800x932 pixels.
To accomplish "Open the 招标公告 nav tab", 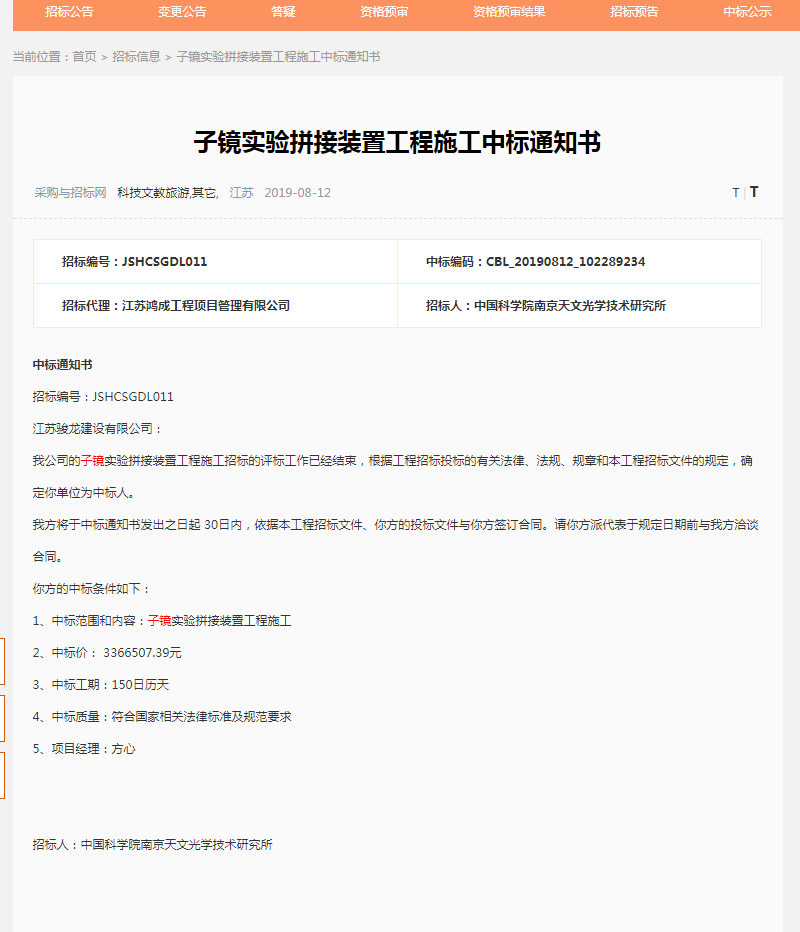I will [x=70, y=12].
